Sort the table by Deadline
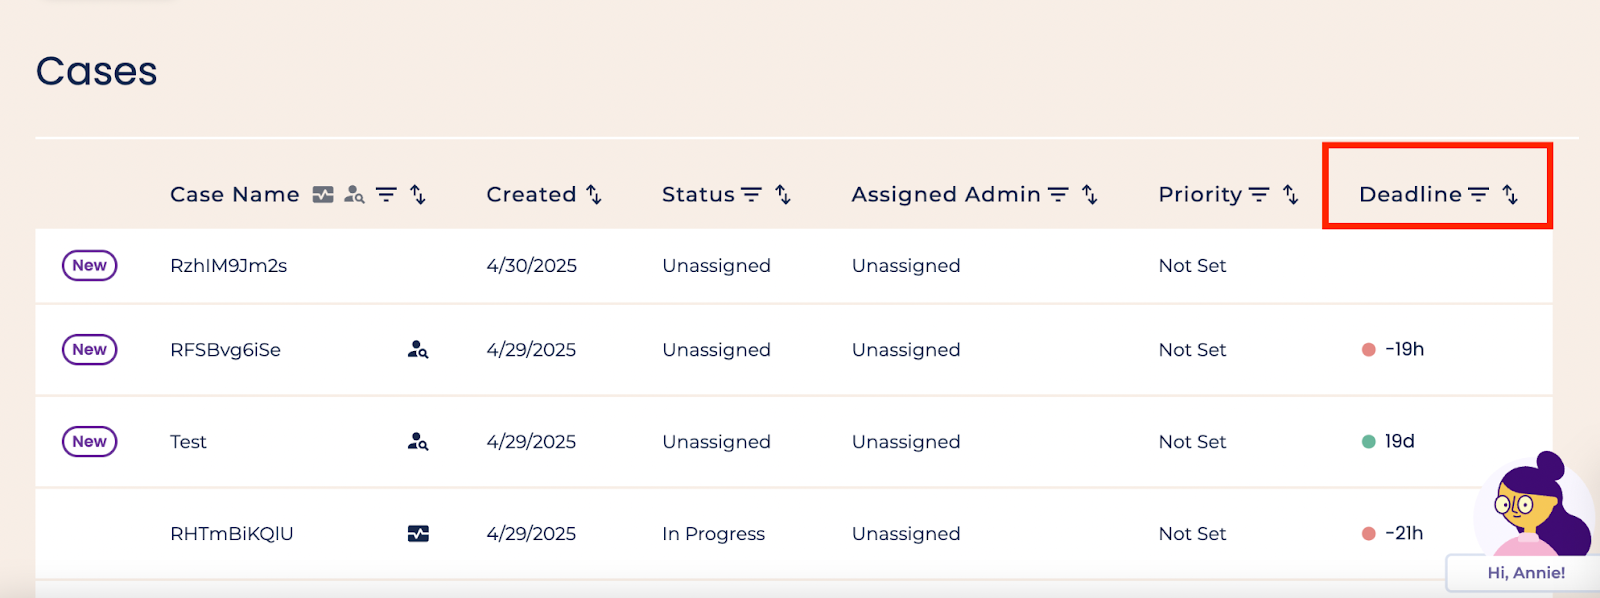The width and height of the screenshot is (1600, 598). (x=1510, y=195)
